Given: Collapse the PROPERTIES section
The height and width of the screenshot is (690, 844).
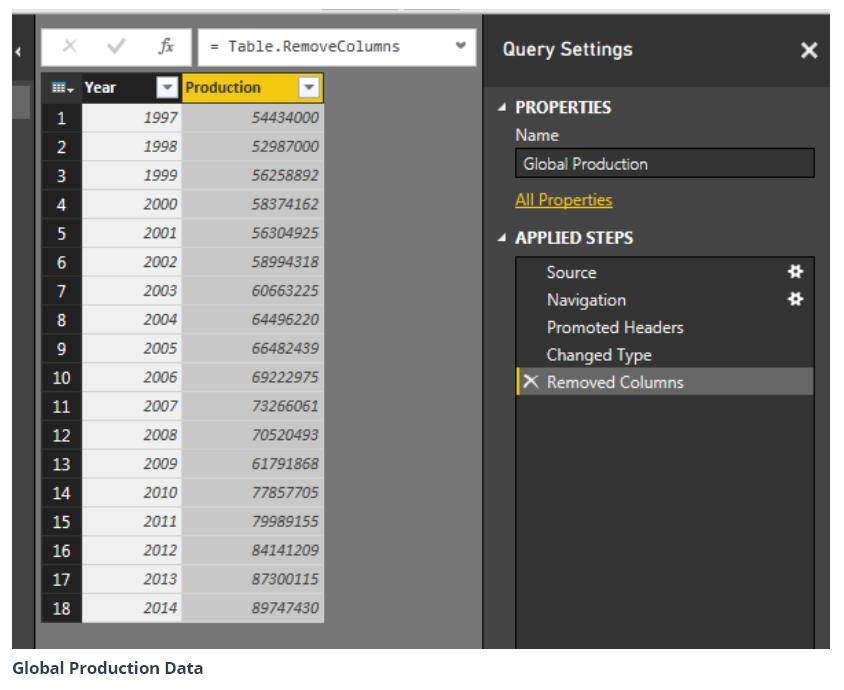Looking at the screenshot, I should point(502,108).
